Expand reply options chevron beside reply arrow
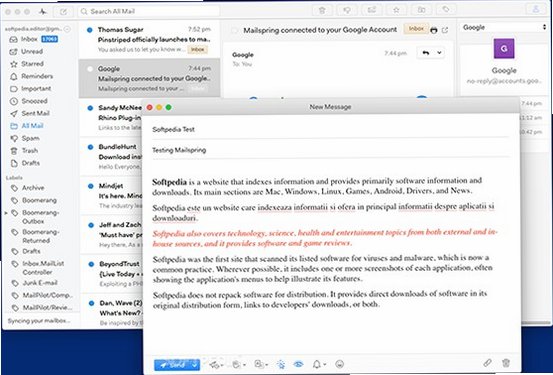 [x=439, y=53]
